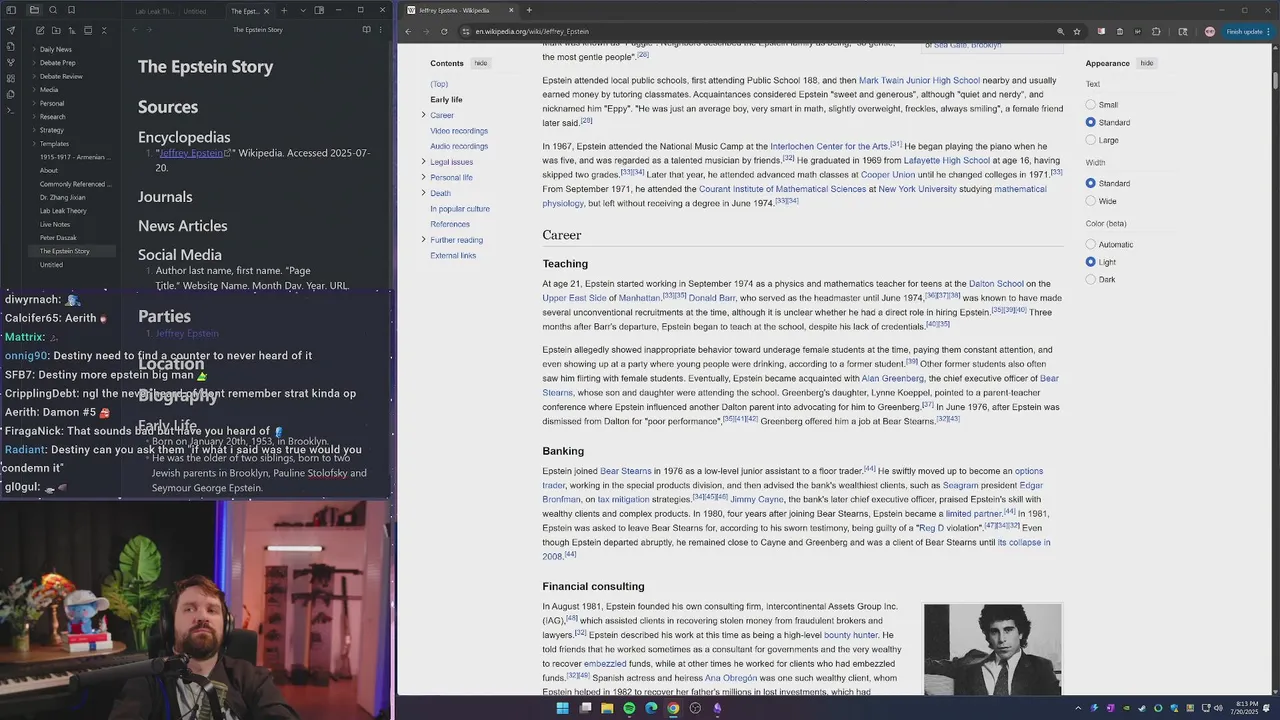
Task: Toggle the Obsidian right sidebar icon
Action: pos(319,10)
